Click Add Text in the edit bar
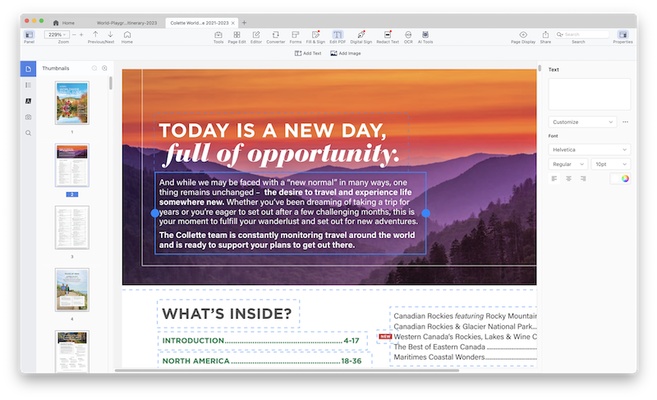Image resolution: width=657 pixels, height=400 pixels. coord(308,53)
